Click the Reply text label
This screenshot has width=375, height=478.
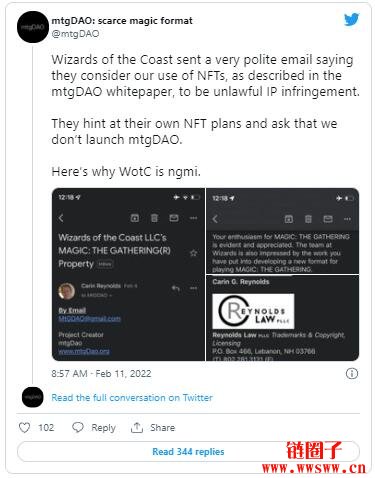(103, 428)
